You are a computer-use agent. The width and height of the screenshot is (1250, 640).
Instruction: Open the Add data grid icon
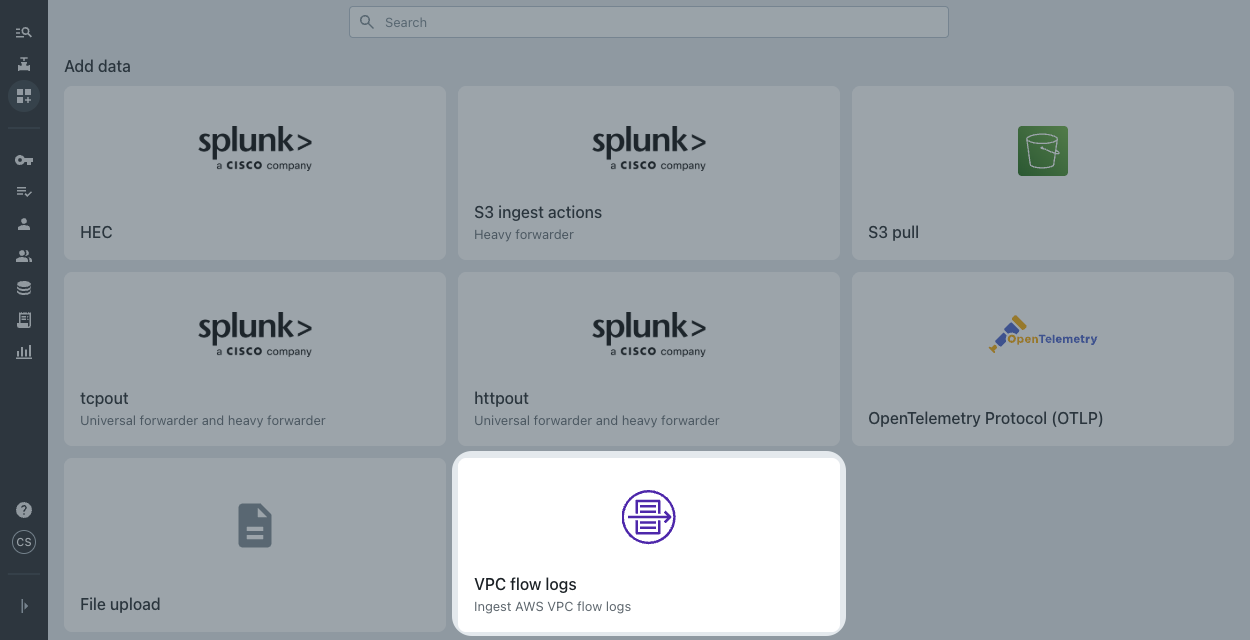pos(23,95)
